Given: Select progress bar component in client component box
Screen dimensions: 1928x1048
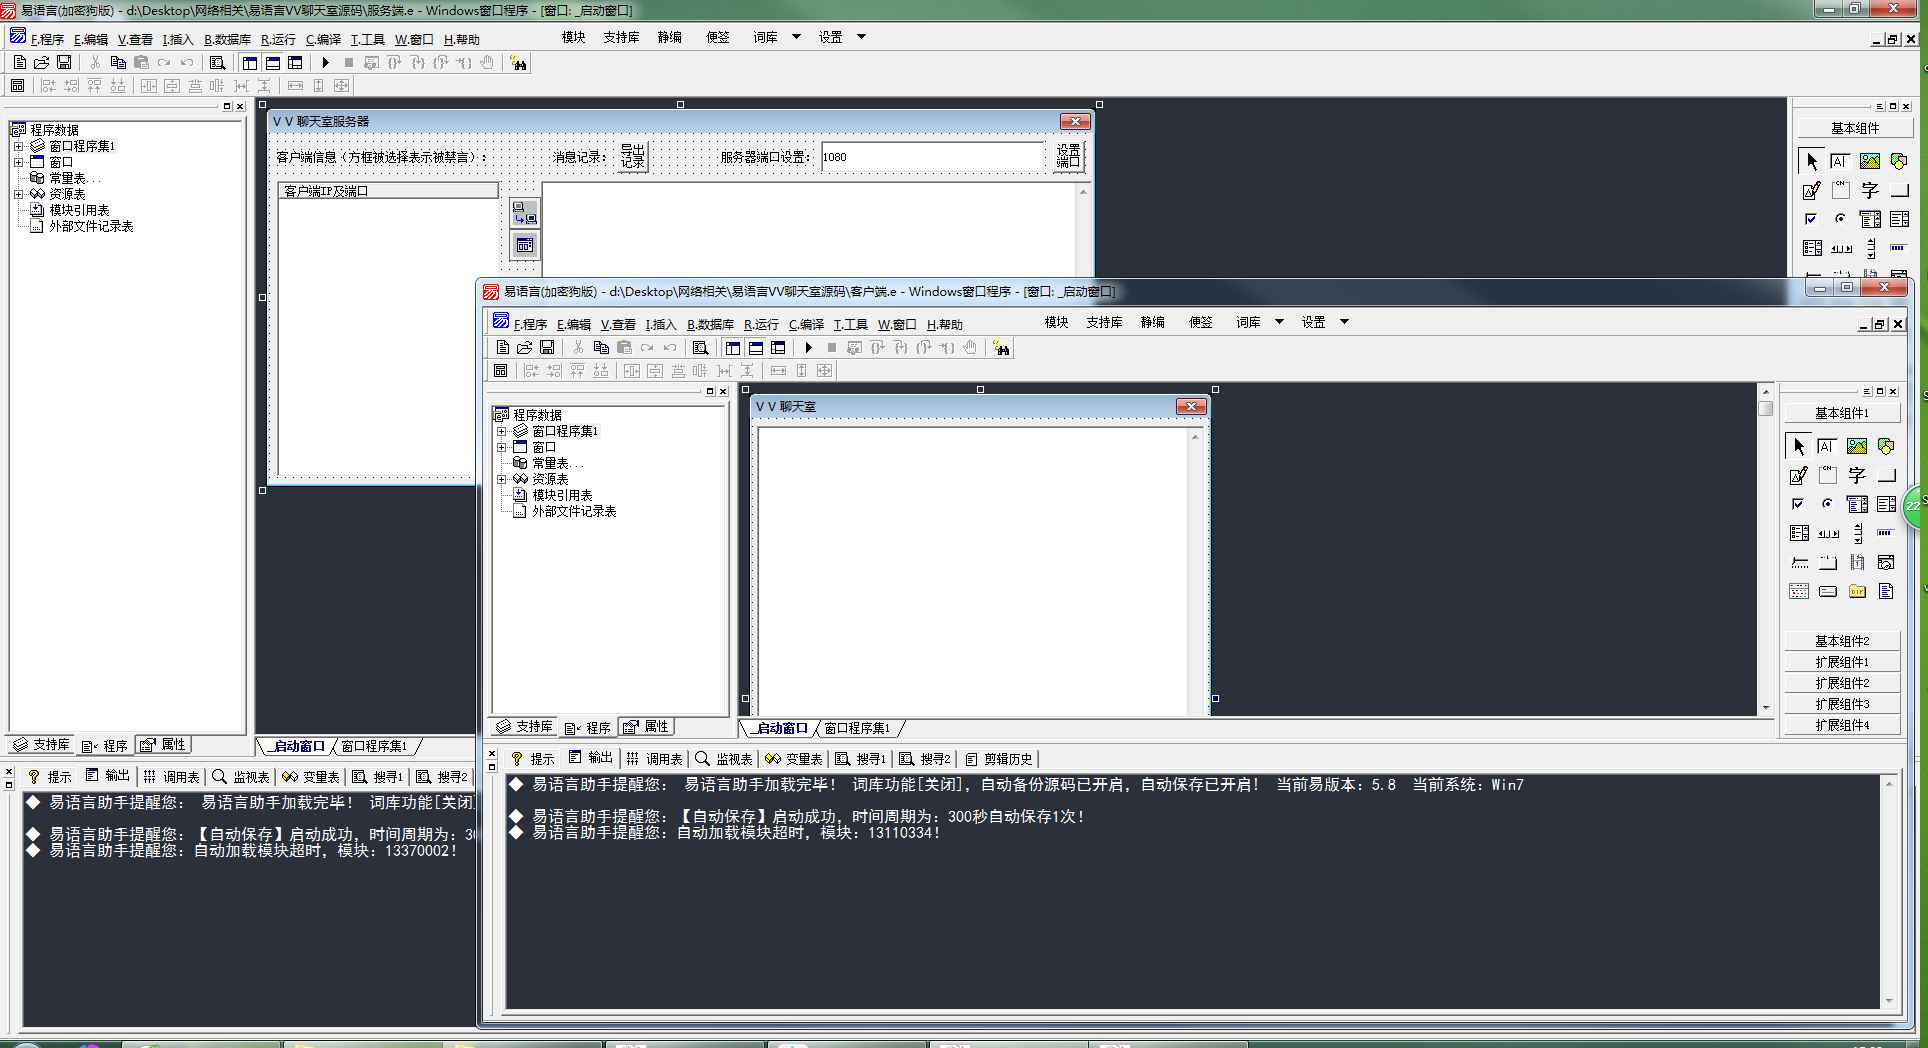Looking at the screenshot, I should coord(1886,533).
